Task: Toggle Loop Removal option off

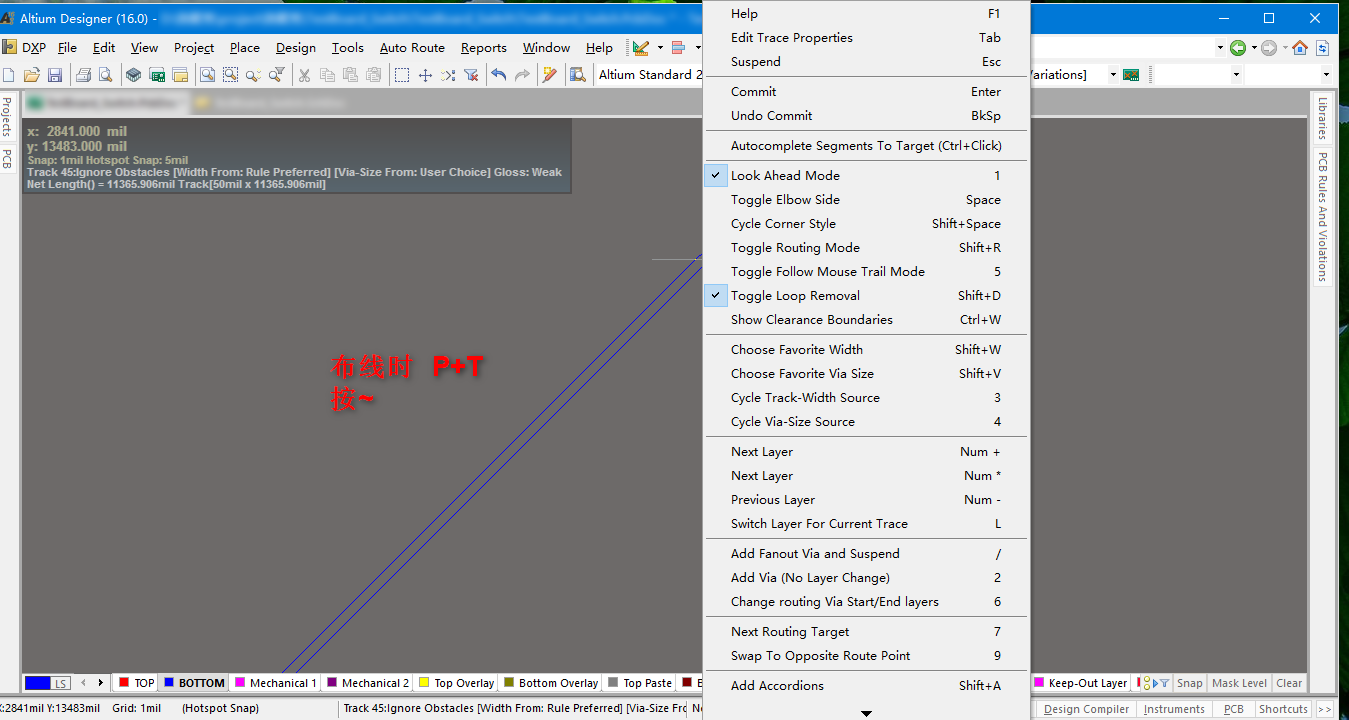Action: [795, 296]
